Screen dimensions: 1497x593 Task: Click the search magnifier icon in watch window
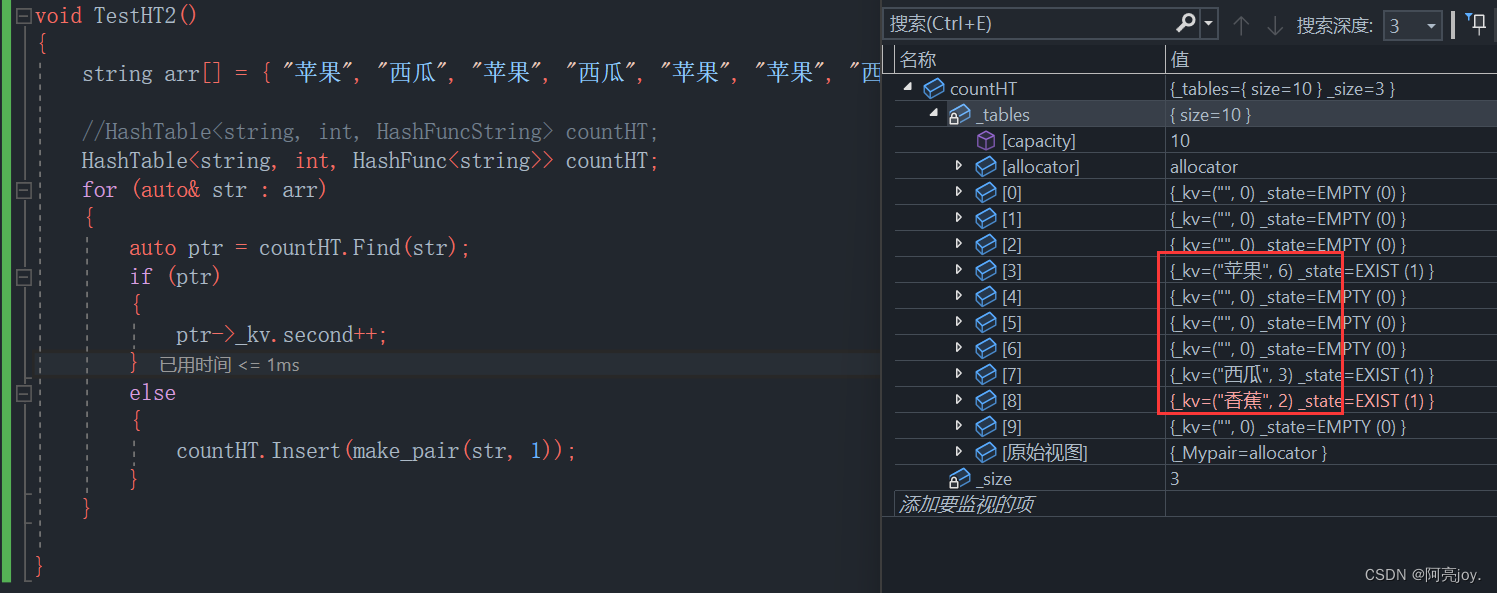[x=1185, y=23]
